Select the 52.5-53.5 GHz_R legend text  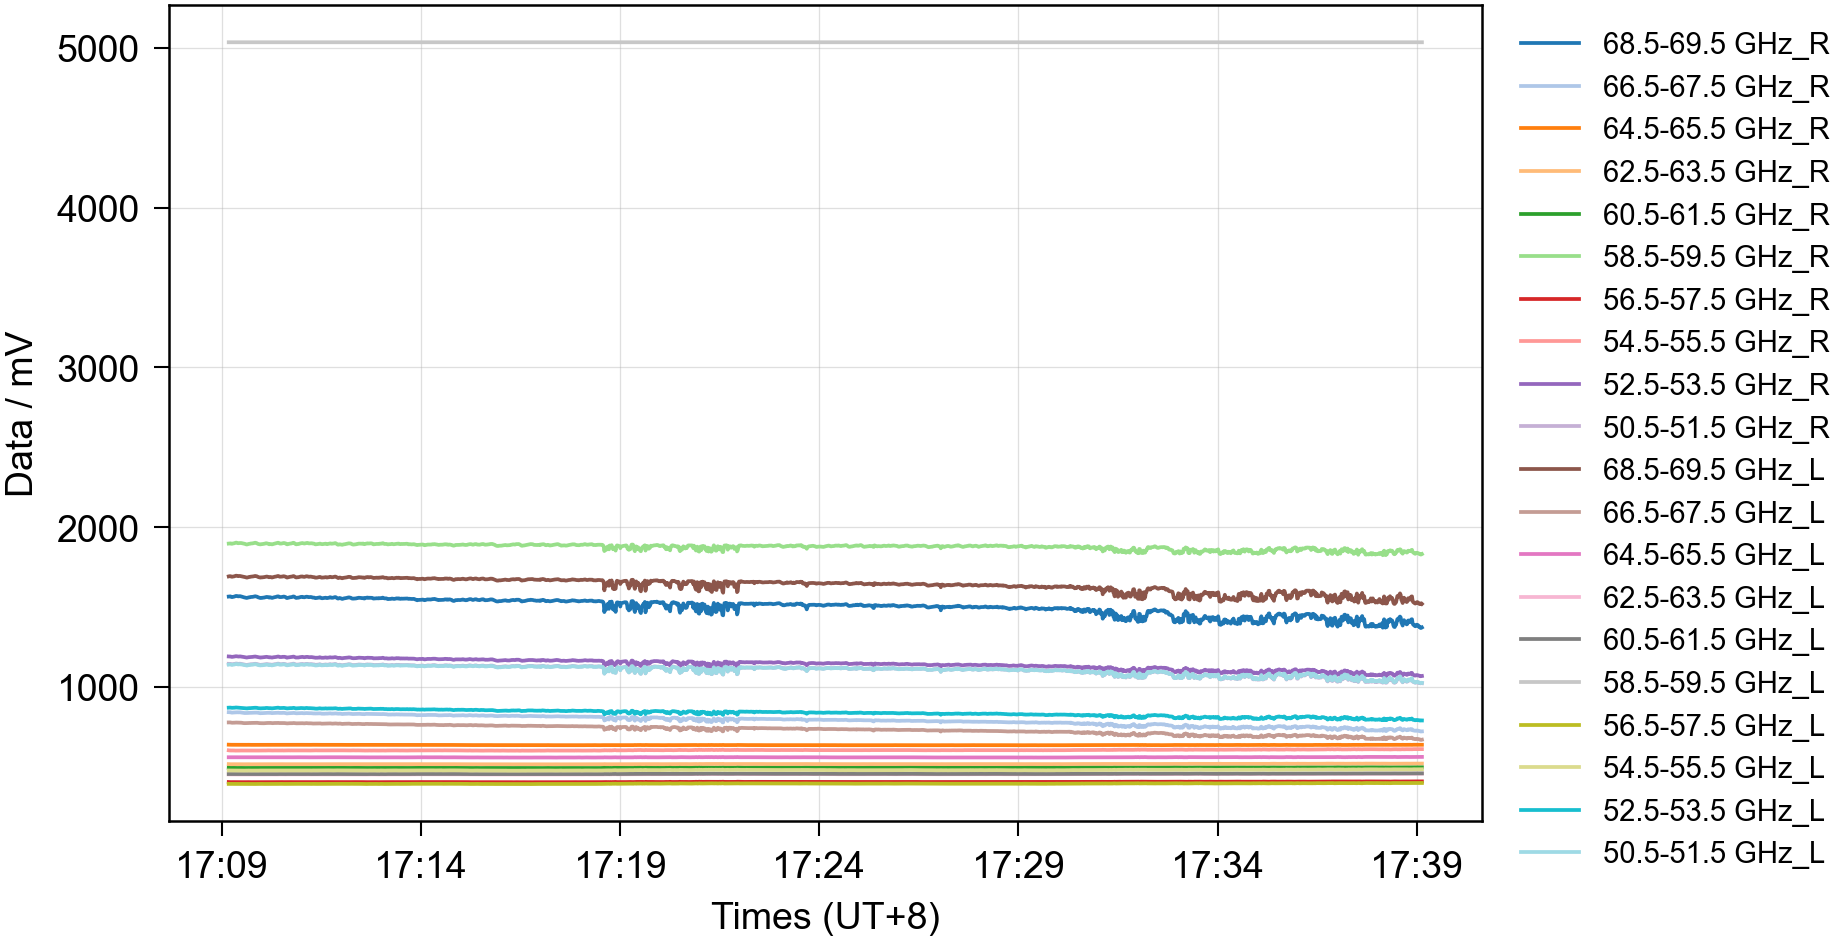pos(1714,385)
